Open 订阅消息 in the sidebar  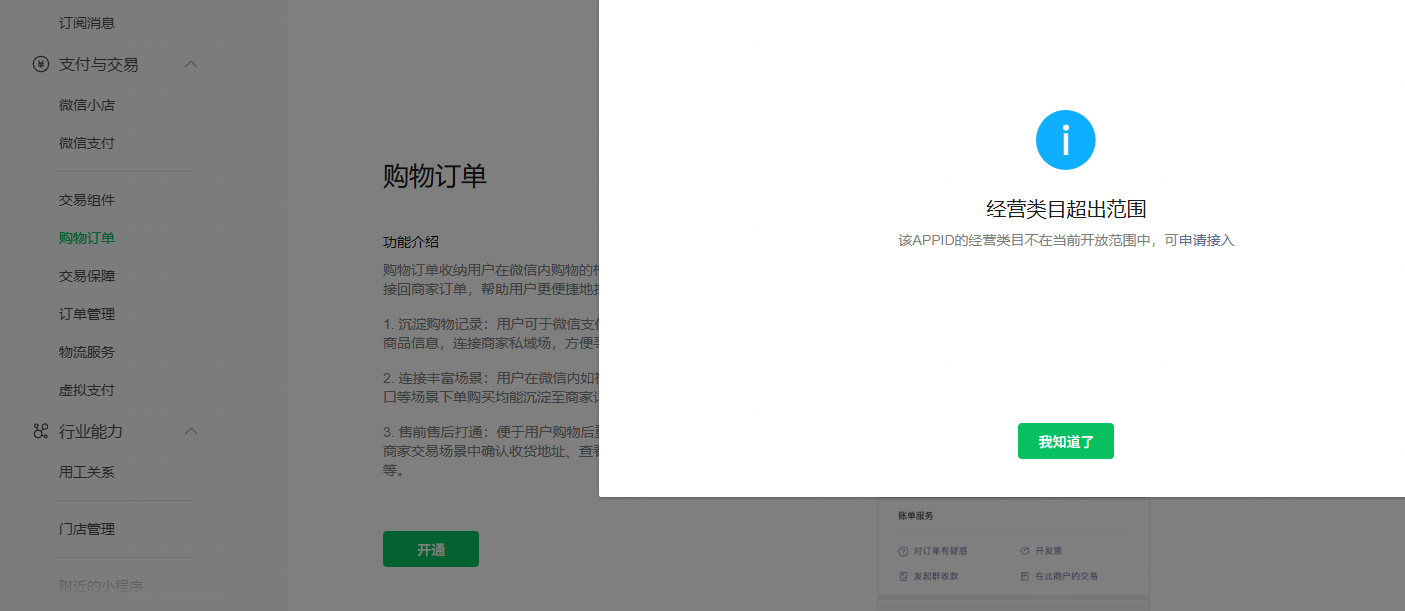[x=87, y=22]
